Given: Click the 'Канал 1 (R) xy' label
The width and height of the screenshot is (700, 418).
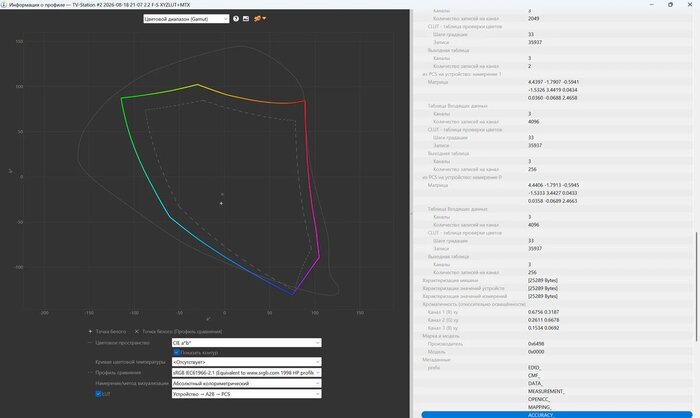Looking at the screenshot, I should pyautogui.click(x=442, y=312).
